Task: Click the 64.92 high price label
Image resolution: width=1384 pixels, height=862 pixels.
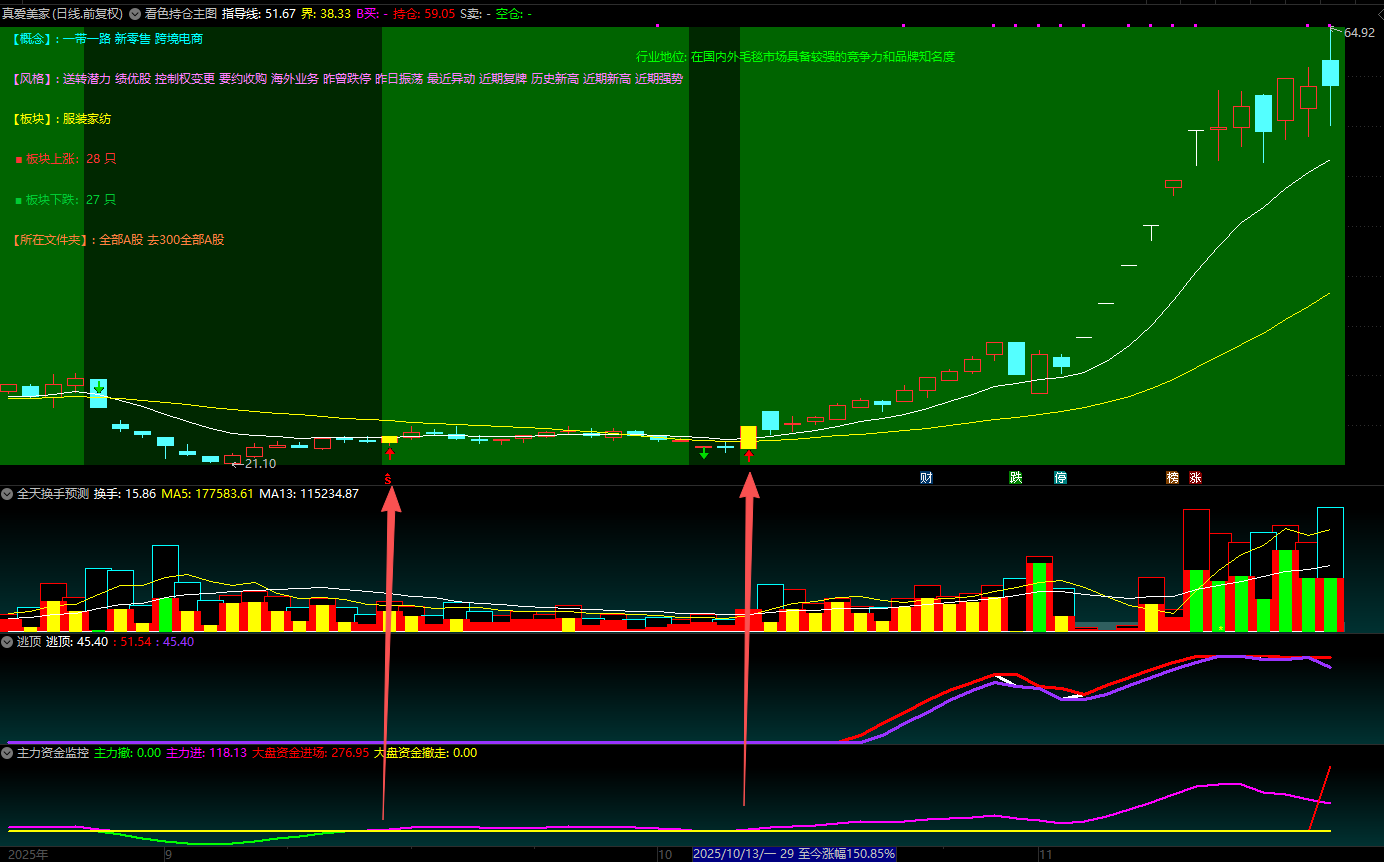Action: click(1359, 33)
